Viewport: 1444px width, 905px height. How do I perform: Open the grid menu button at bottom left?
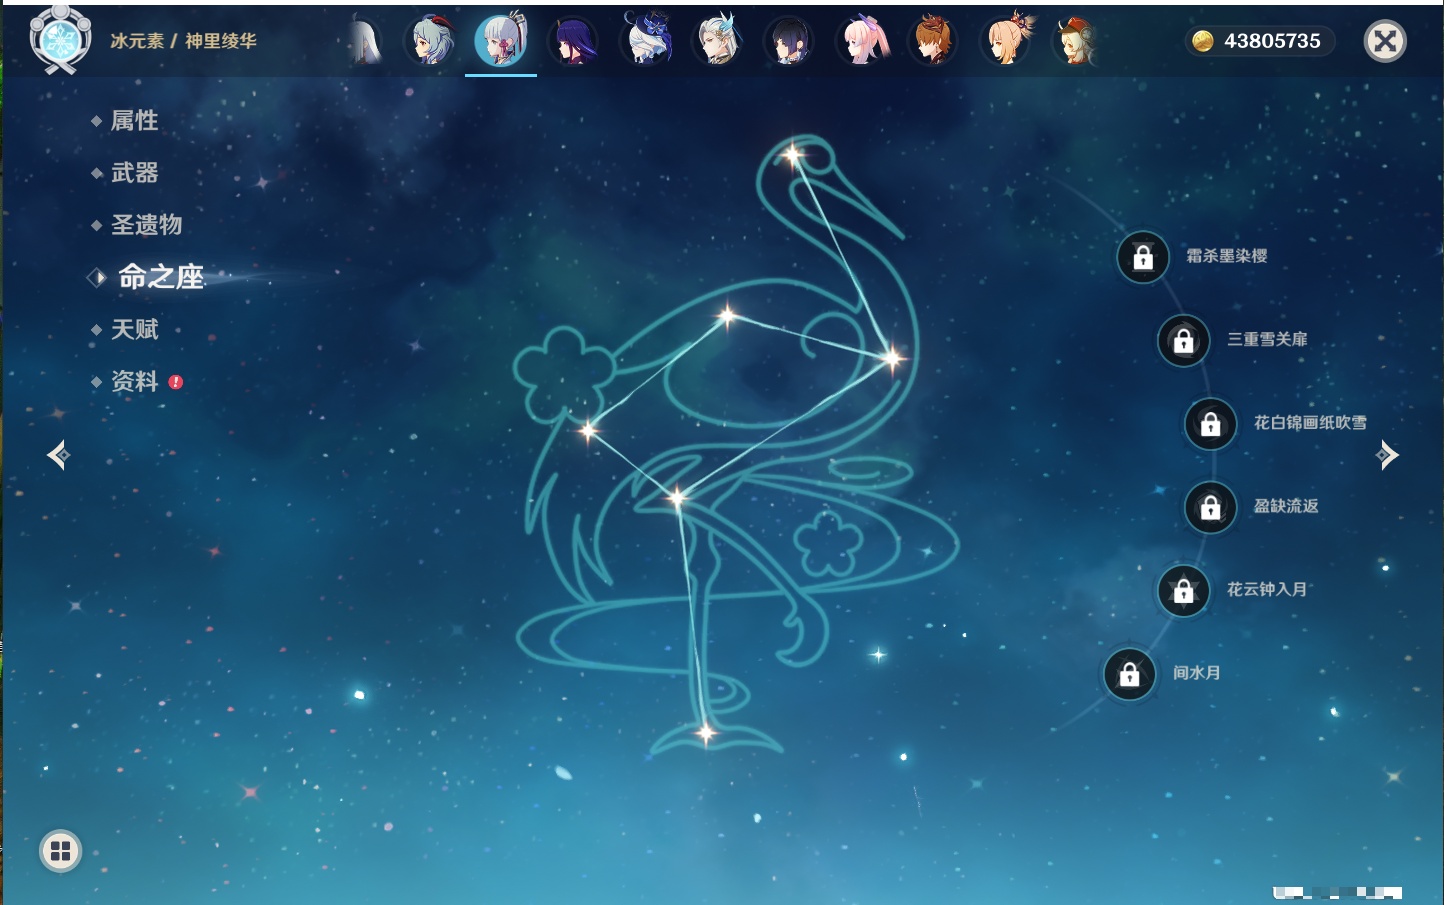point(60,851)
